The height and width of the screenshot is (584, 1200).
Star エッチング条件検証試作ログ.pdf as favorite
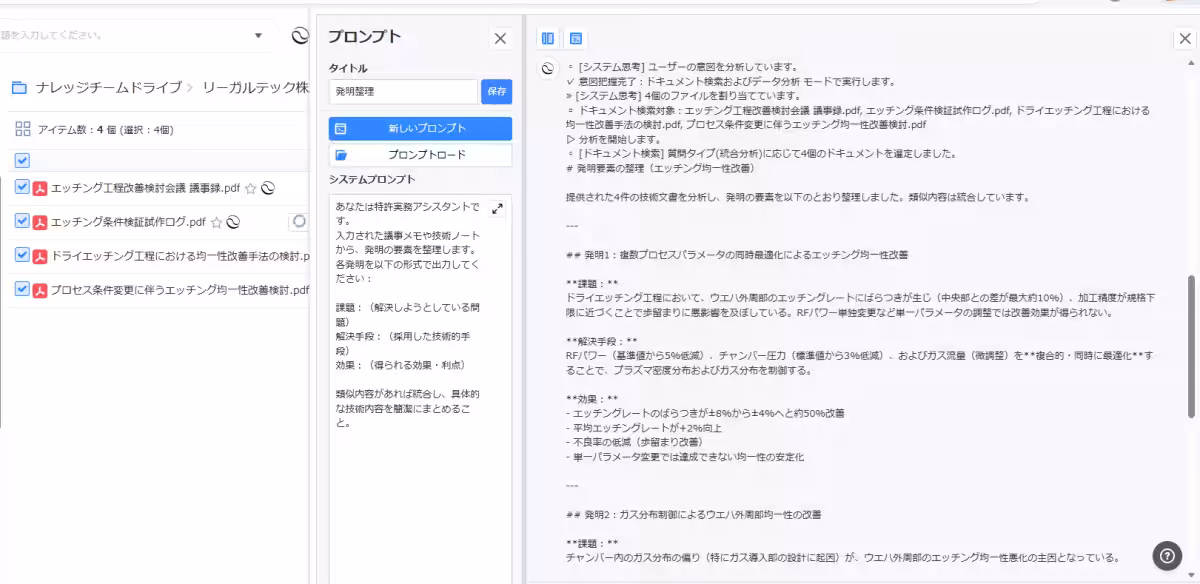216,223
